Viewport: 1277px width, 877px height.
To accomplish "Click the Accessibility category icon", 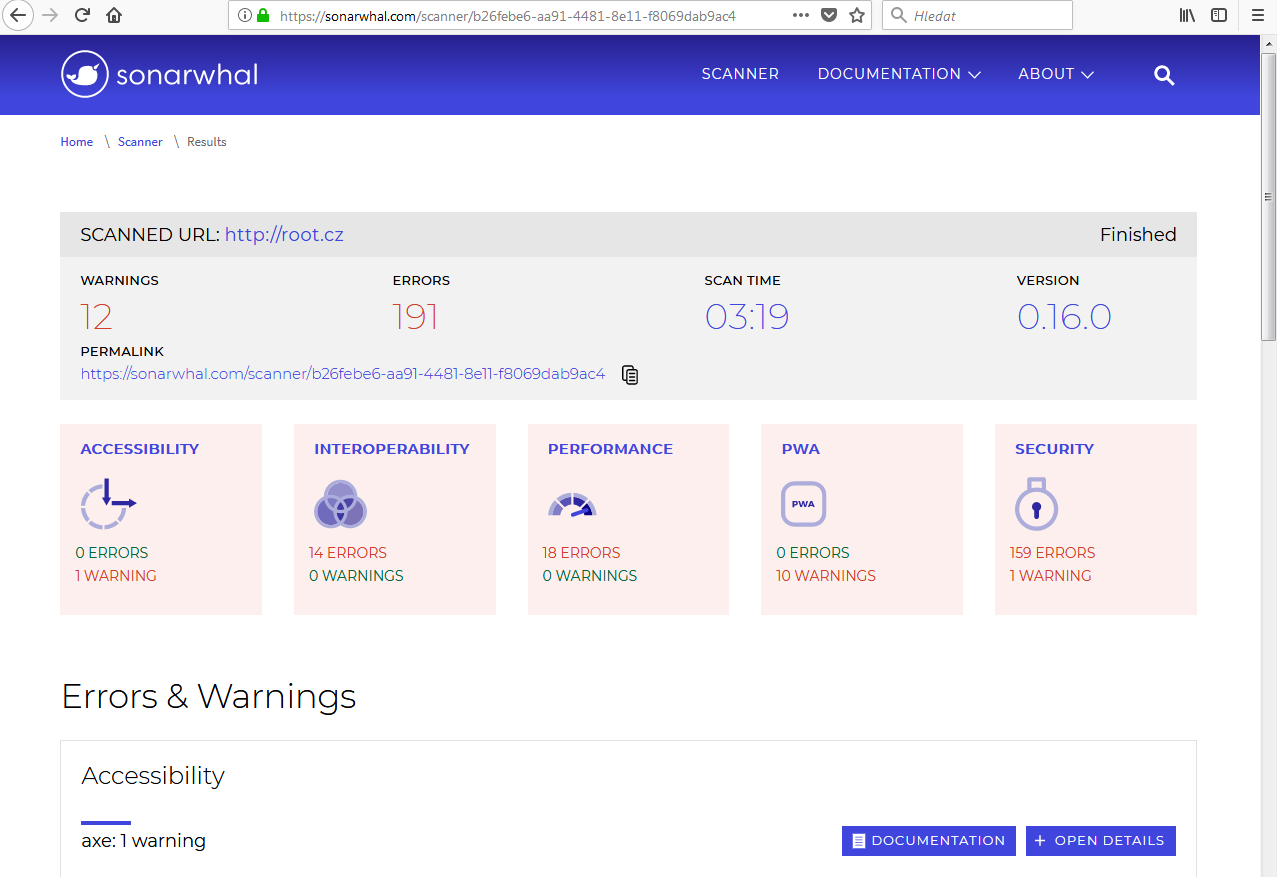I will coord(108,504).
